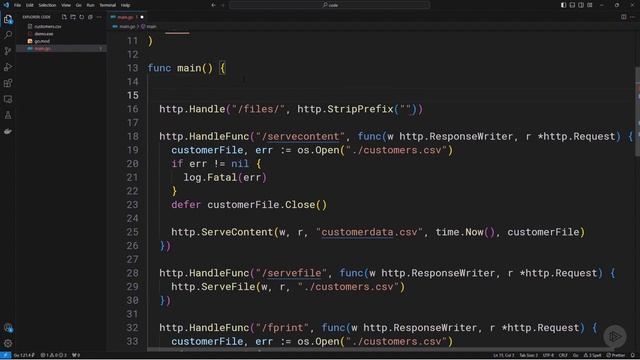
Task: Refresh the Explorer file list
Action: coord(82,17)
